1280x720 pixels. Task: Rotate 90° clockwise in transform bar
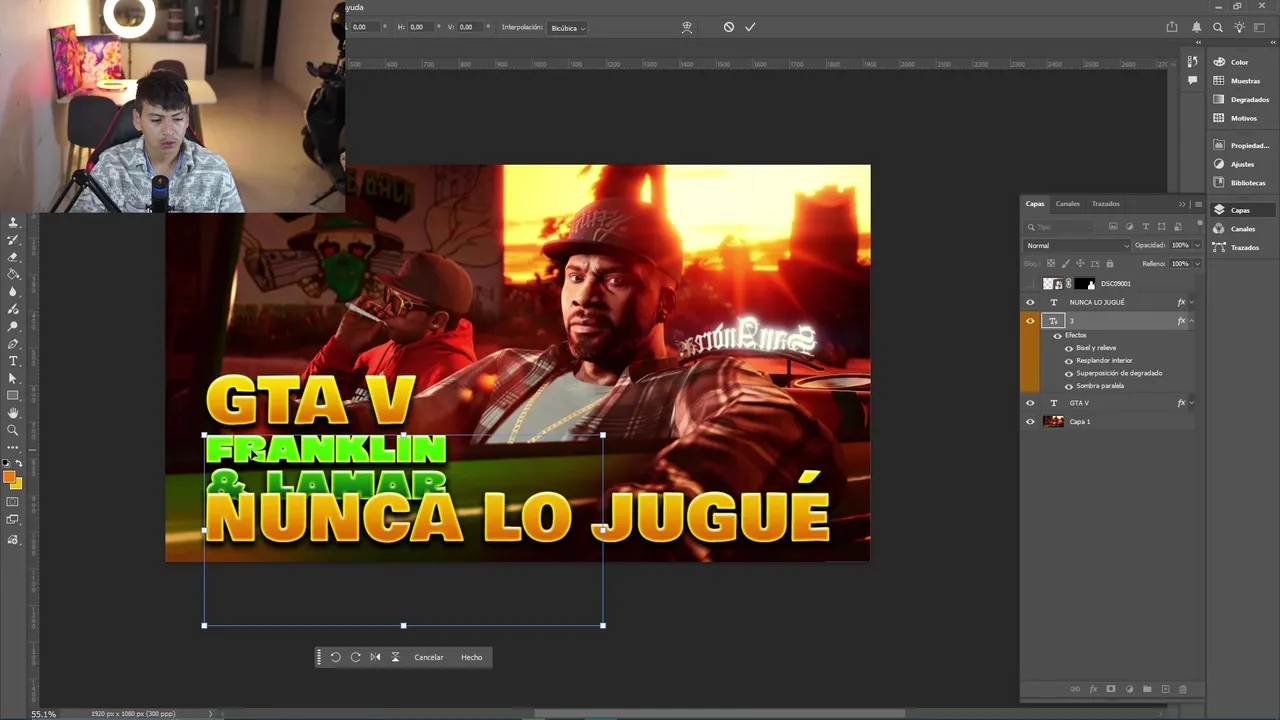[355, 657]
